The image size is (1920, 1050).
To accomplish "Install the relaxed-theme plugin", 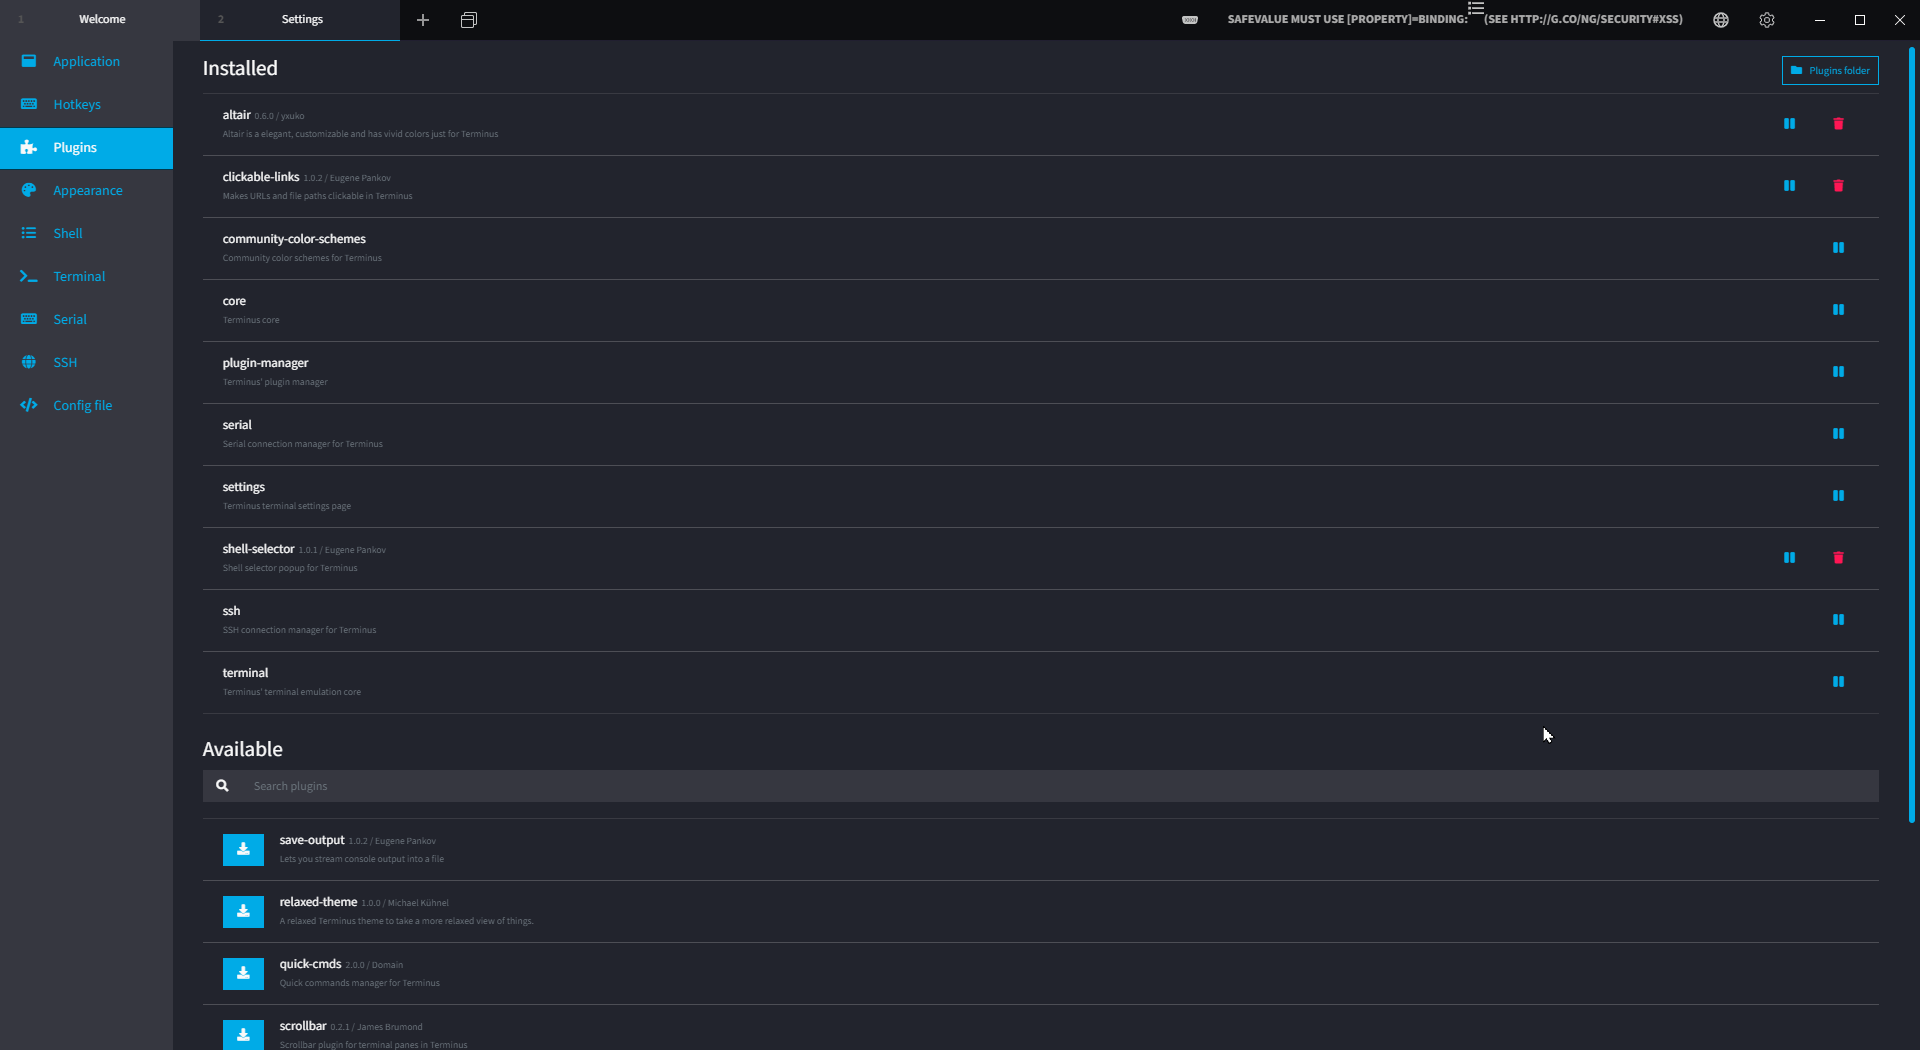I will click(x=243, y=911).
